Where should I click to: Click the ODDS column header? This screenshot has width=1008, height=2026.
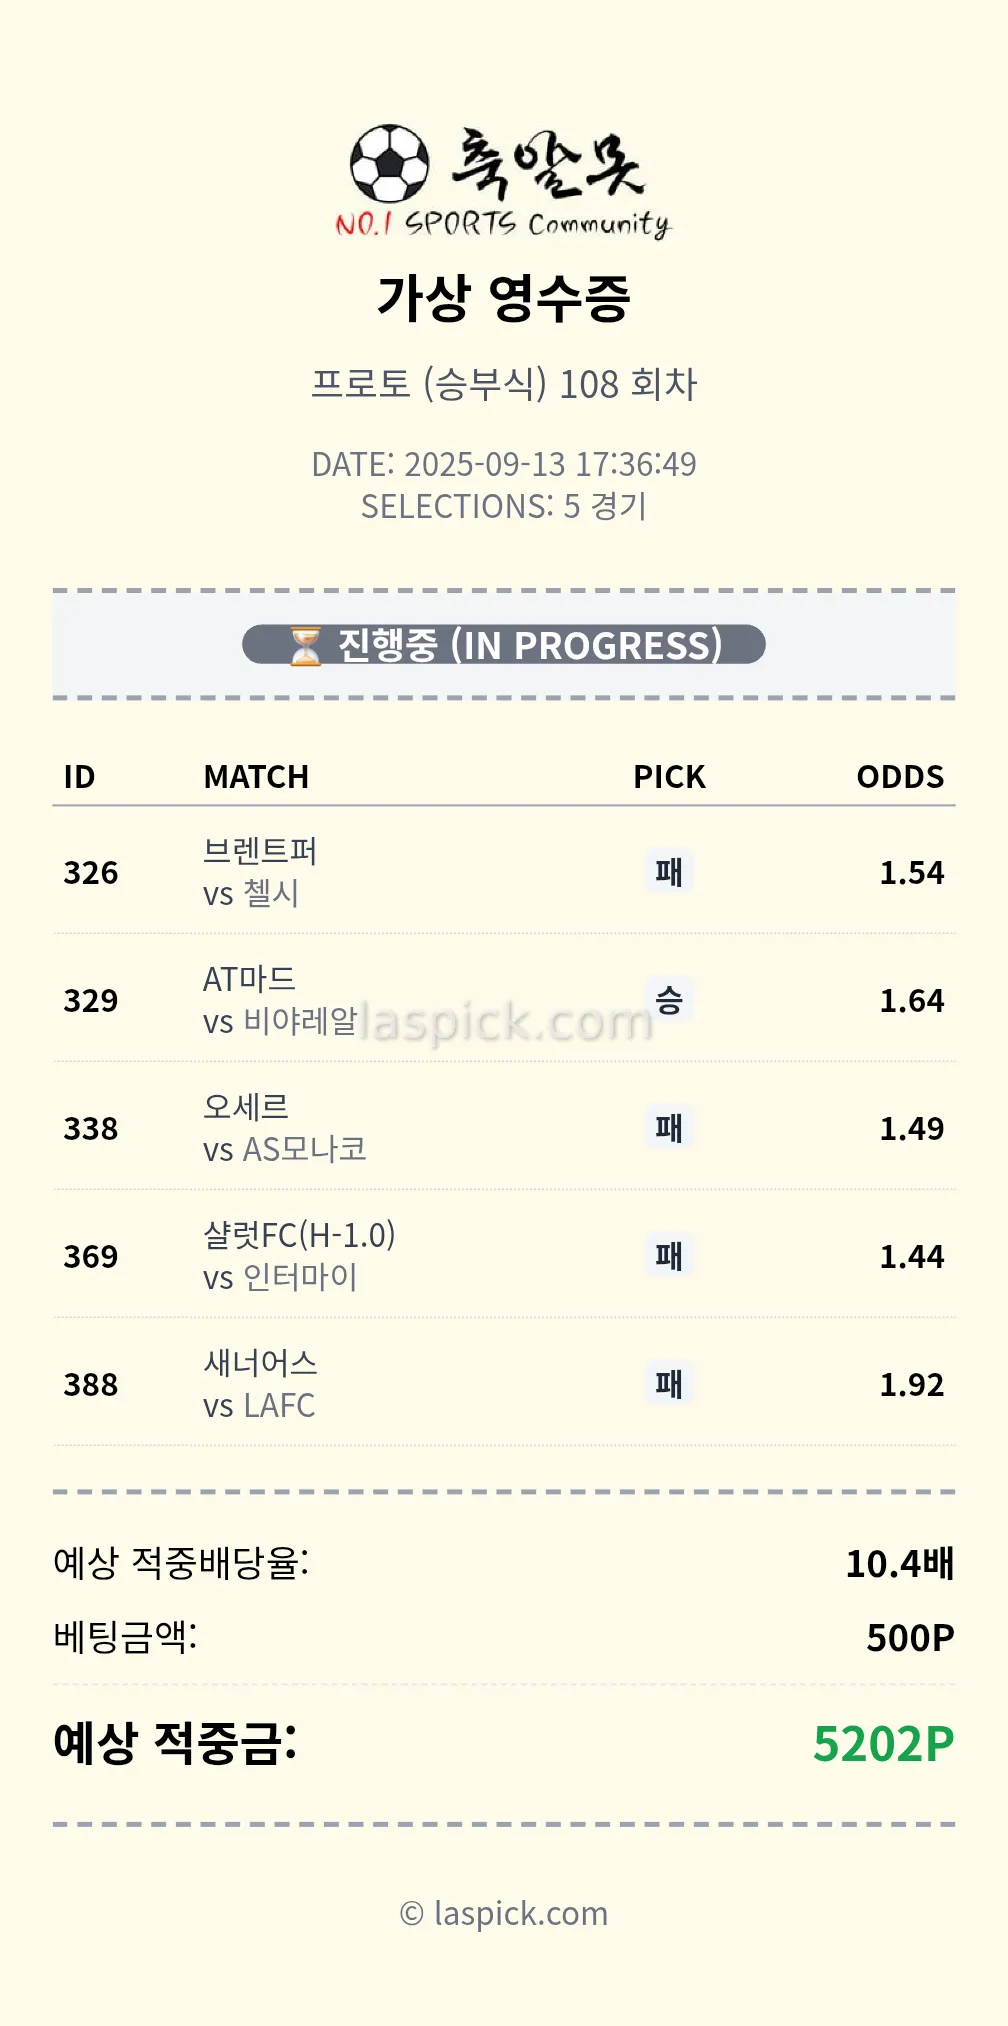[900, 777]
